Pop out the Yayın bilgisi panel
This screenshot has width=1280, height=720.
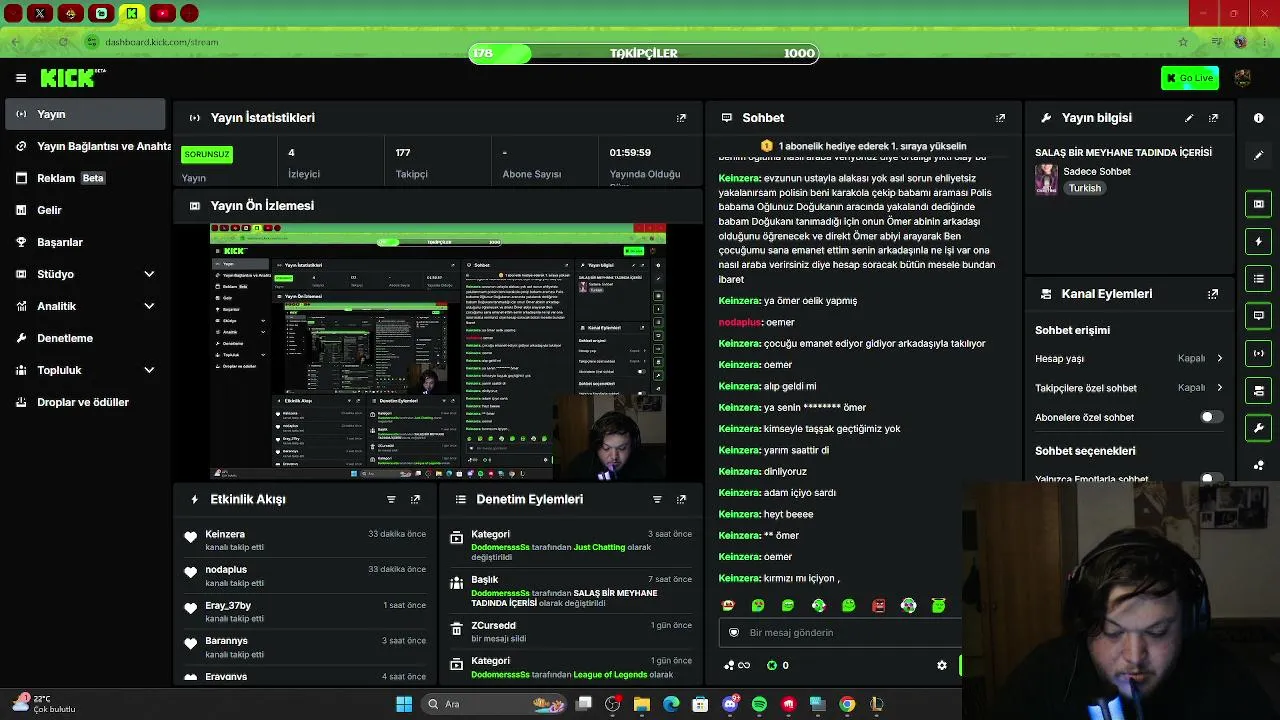pos(1213,118)
